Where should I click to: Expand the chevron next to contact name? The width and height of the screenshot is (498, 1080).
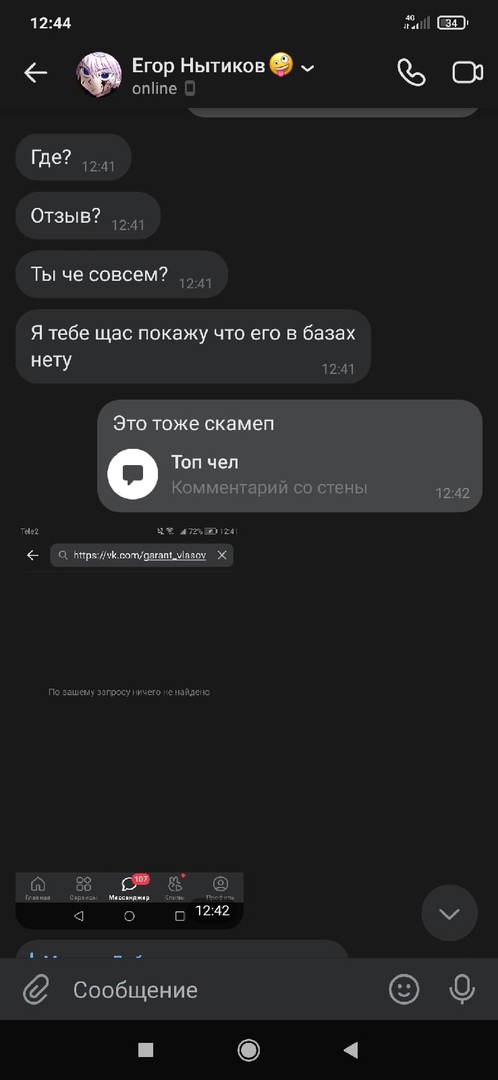[x=308, y=68]
